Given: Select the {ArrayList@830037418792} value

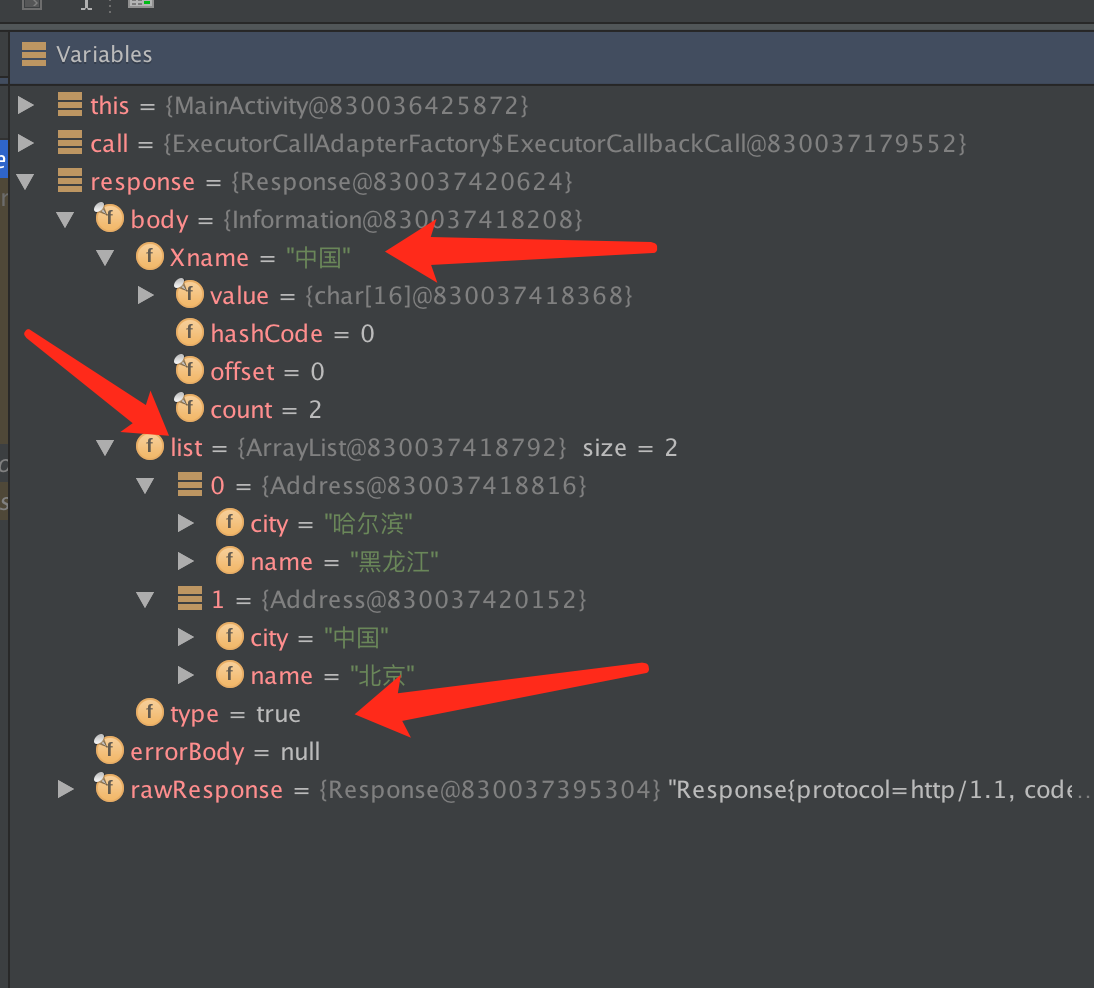Looking at the screenshot, I should click(402, 448).
